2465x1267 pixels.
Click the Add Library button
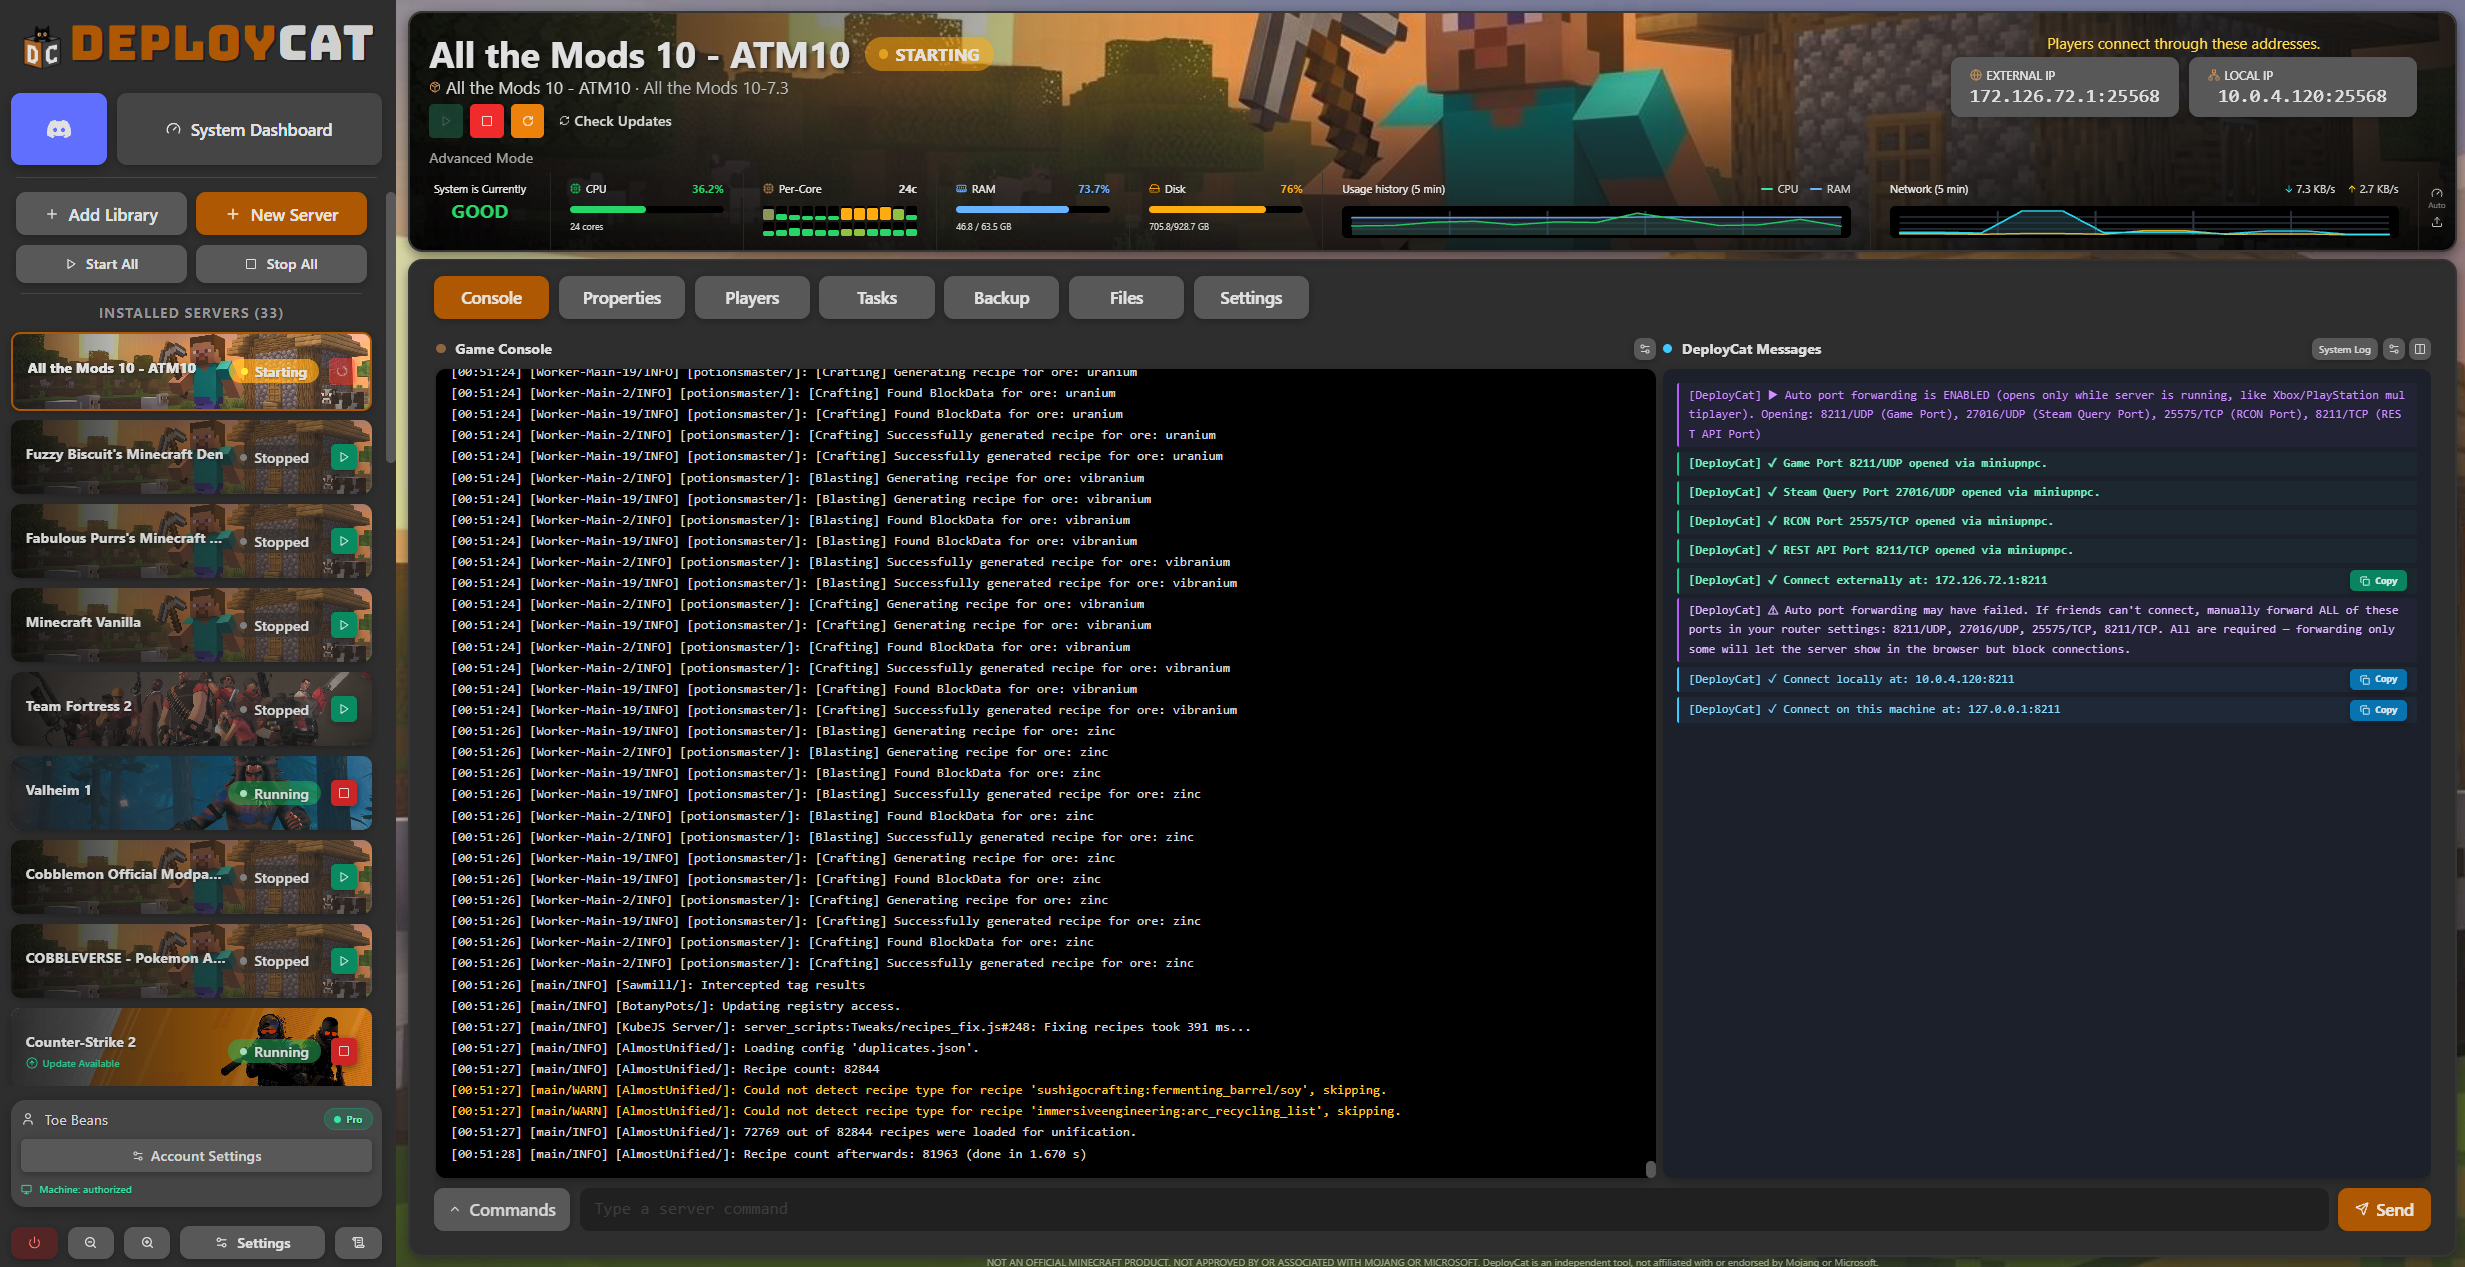tap(101, 214)
